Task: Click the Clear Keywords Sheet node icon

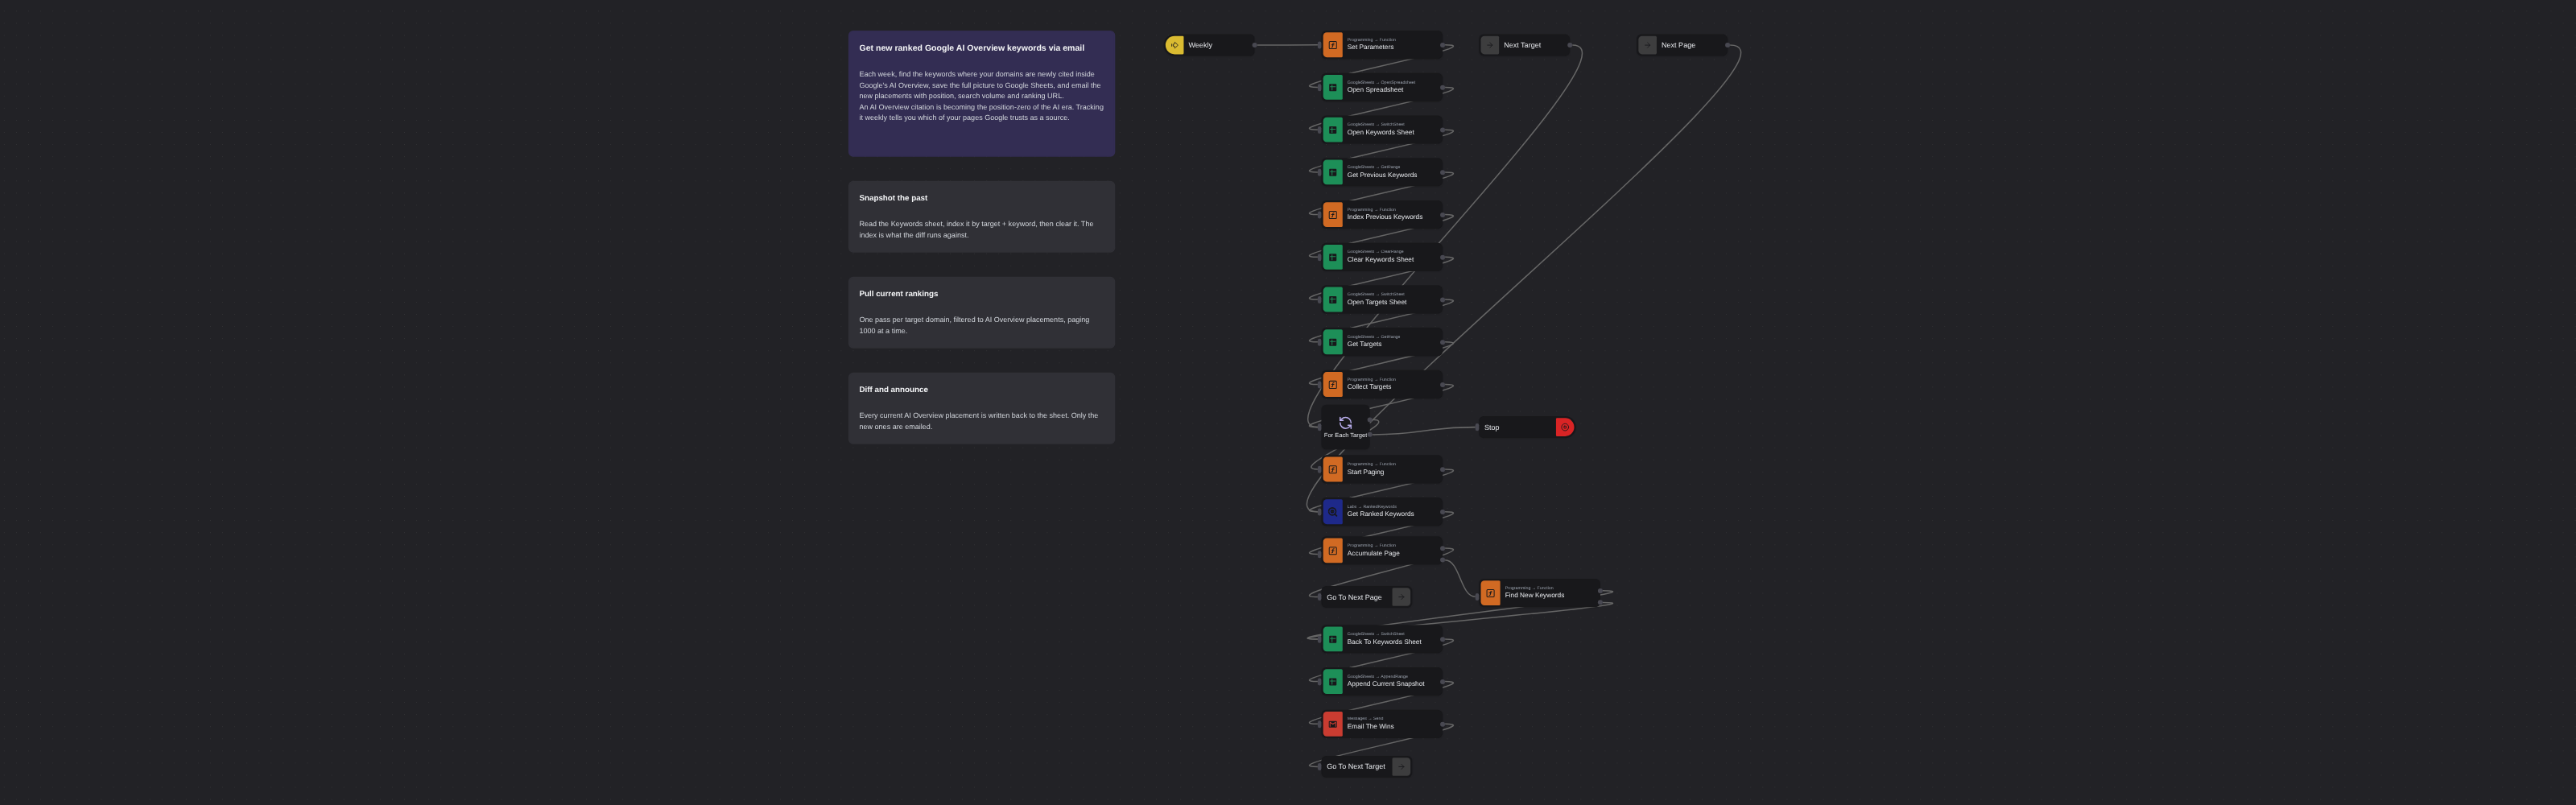Action: point(1332,258)
